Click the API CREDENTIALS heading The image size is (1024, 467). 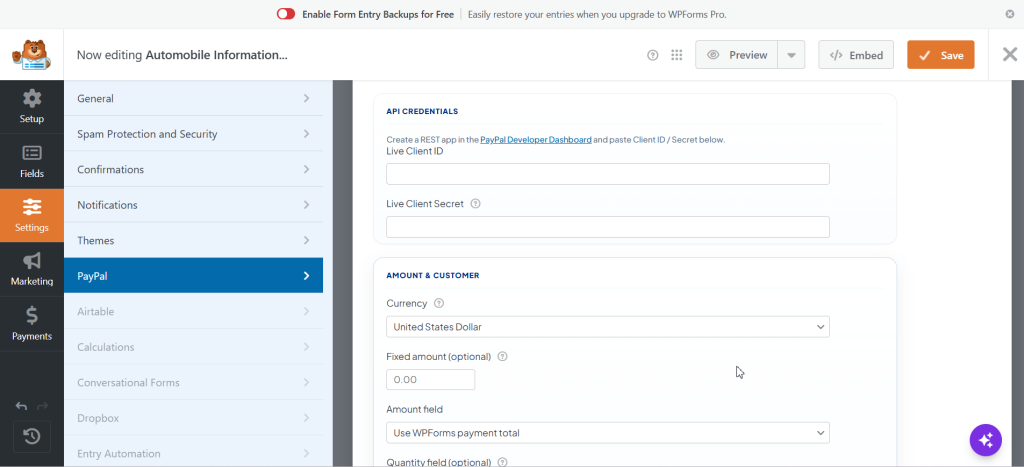coord(422,112)
